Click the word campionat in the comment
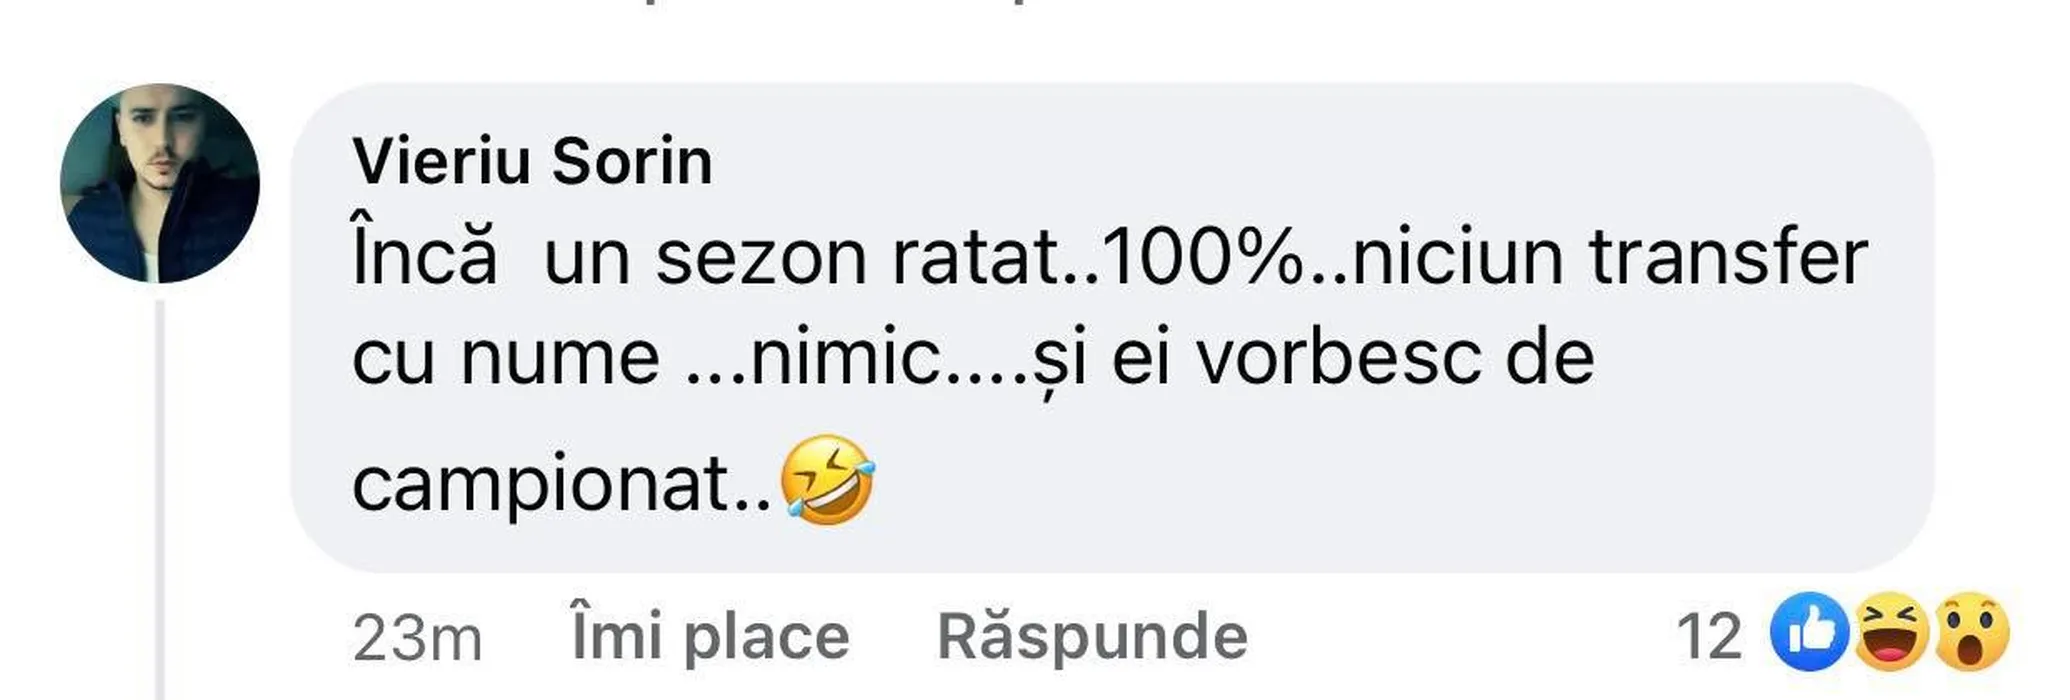 pyautogui.click(x=543, y=487)
